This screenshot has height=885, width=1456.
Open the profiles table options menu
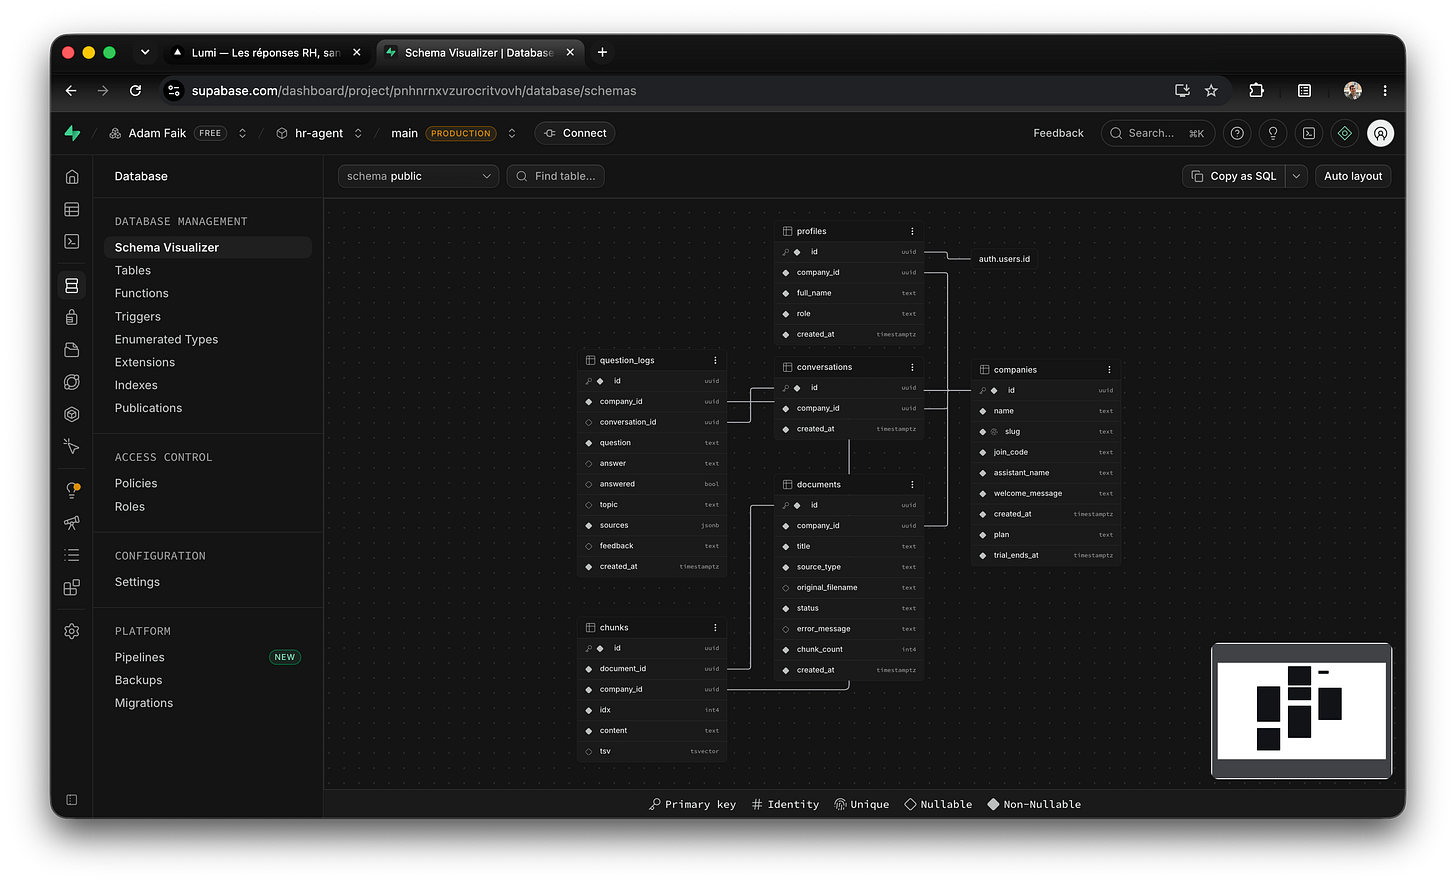[x=912, y=231]
